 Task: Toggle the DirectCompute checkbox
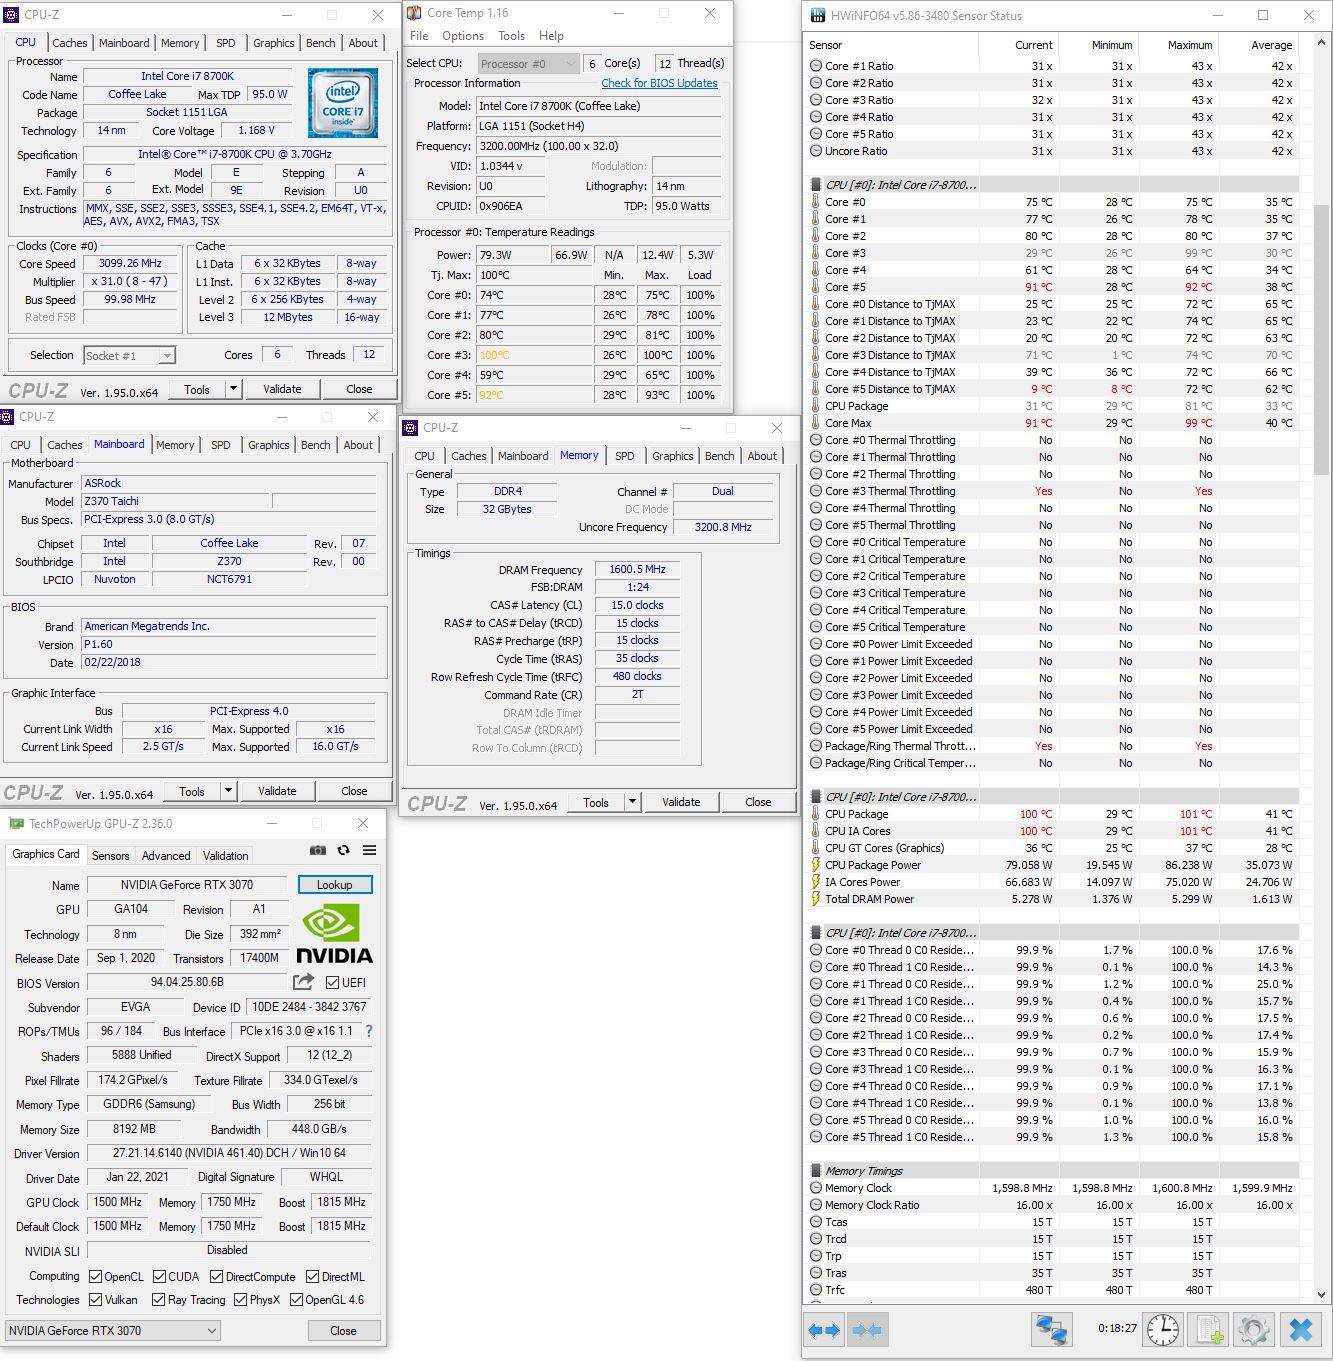pyautogui.click(x=216, y=1277)
